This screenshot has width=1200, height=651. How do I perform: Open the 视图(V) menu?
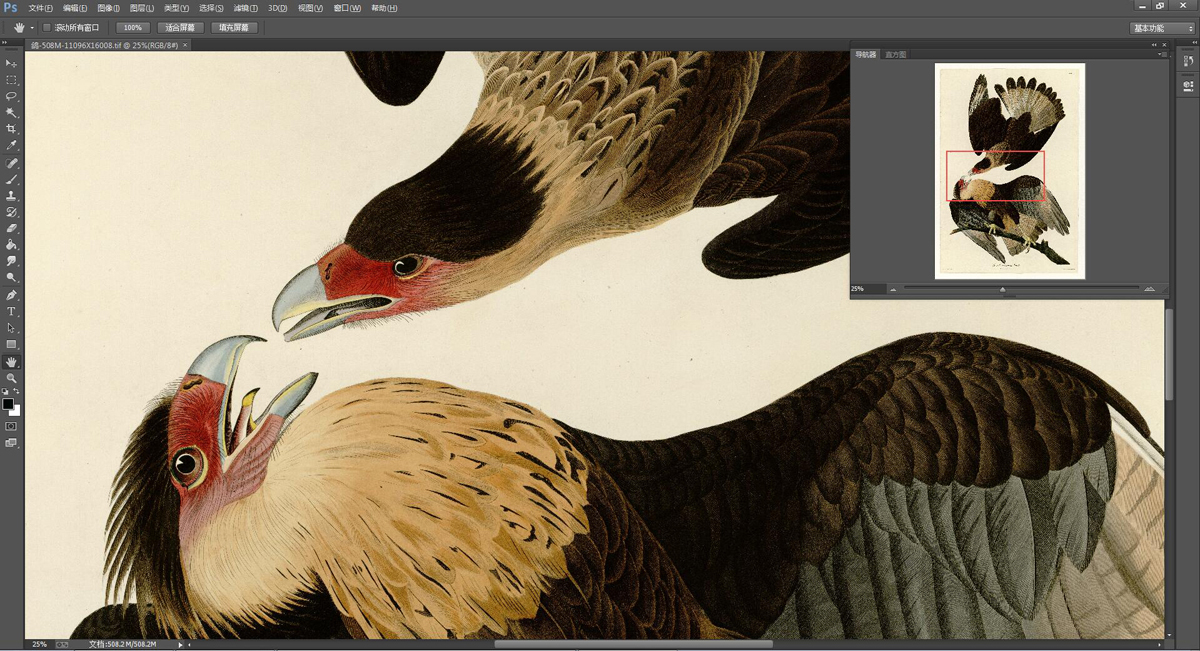(x=312, y=8)
